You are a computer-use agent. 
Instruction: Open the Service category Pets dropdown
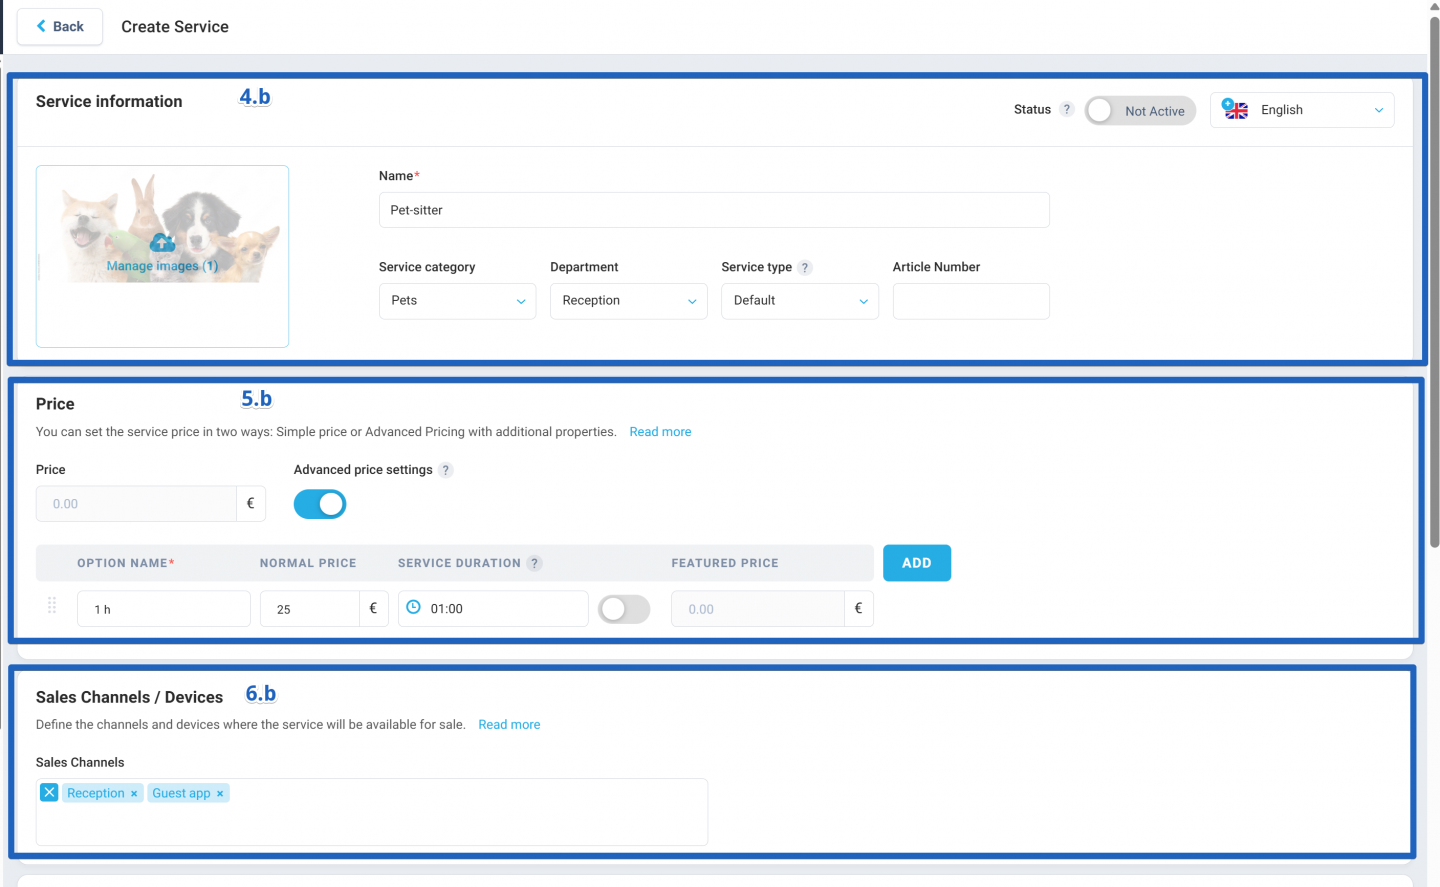coord(457,301)
